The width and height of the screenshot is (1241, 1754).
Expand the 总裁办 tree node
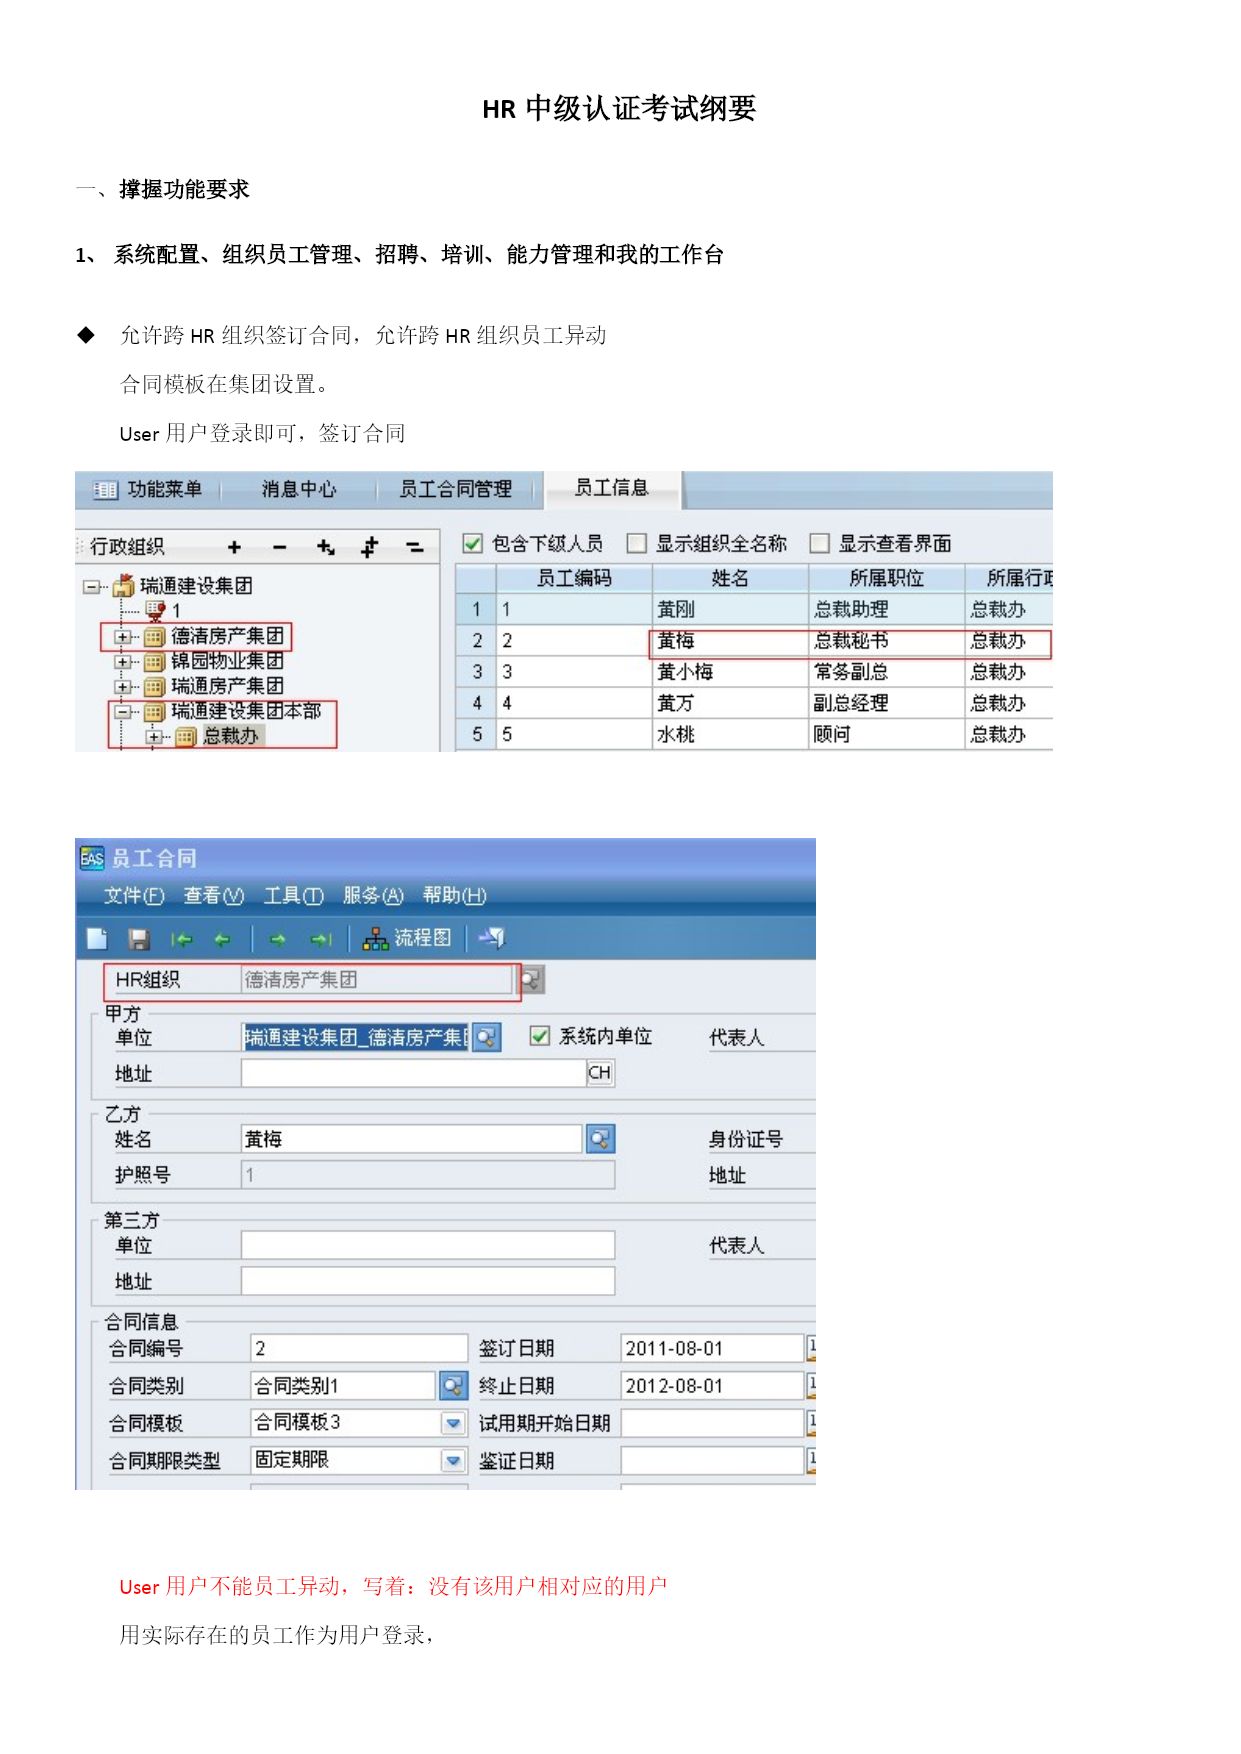point(153,737)
